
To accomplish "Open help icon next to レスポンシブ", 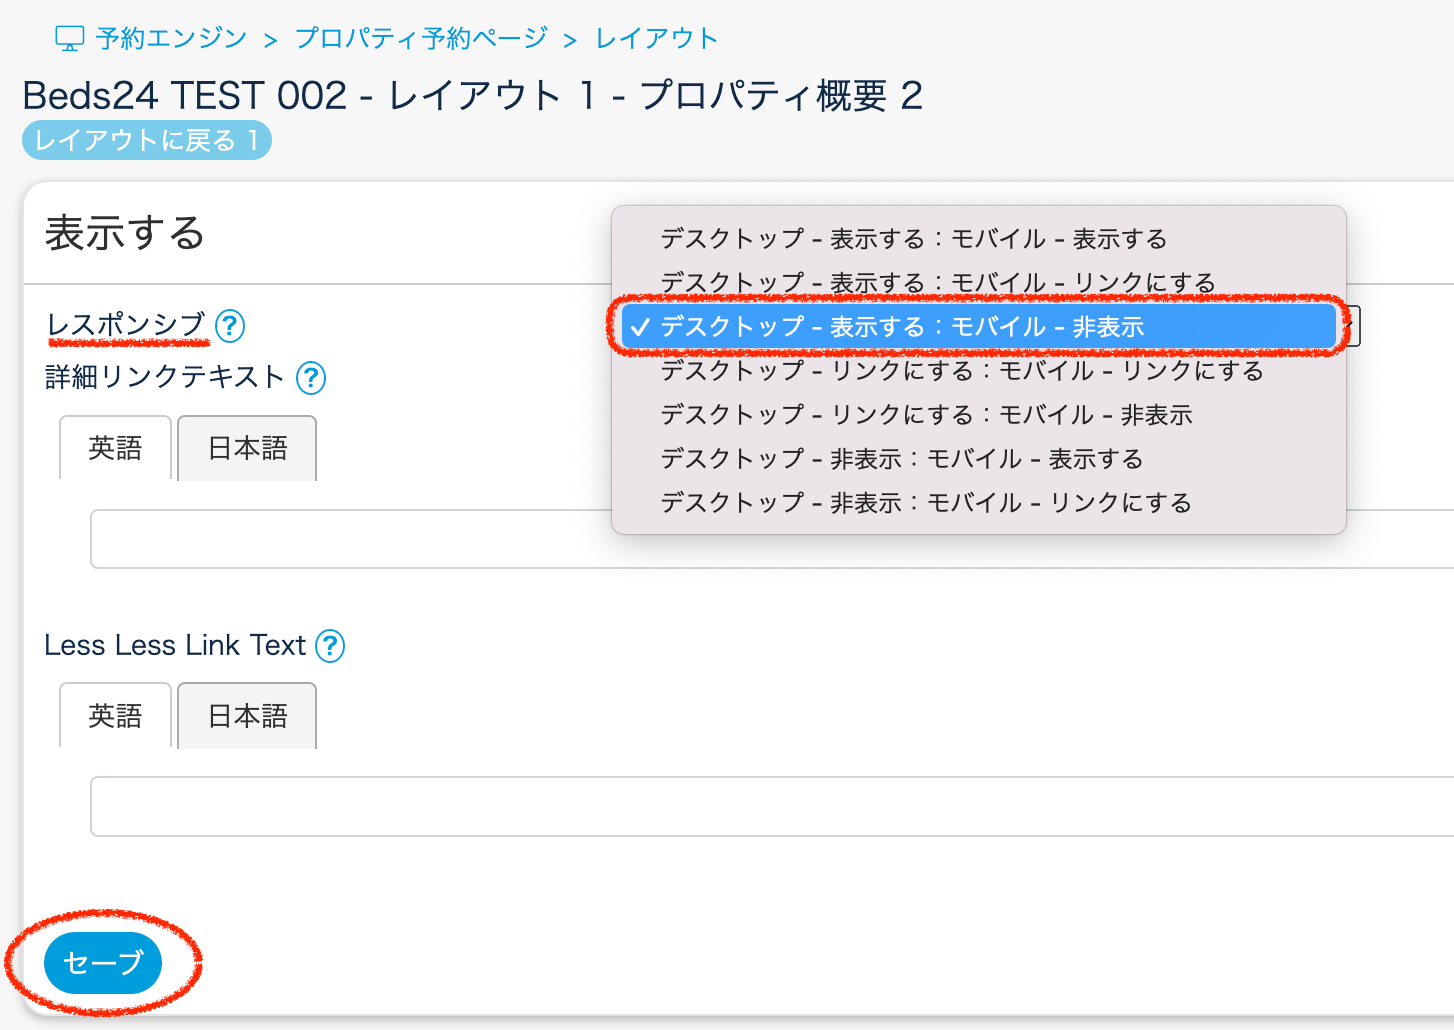I will (x=230, y=326).
